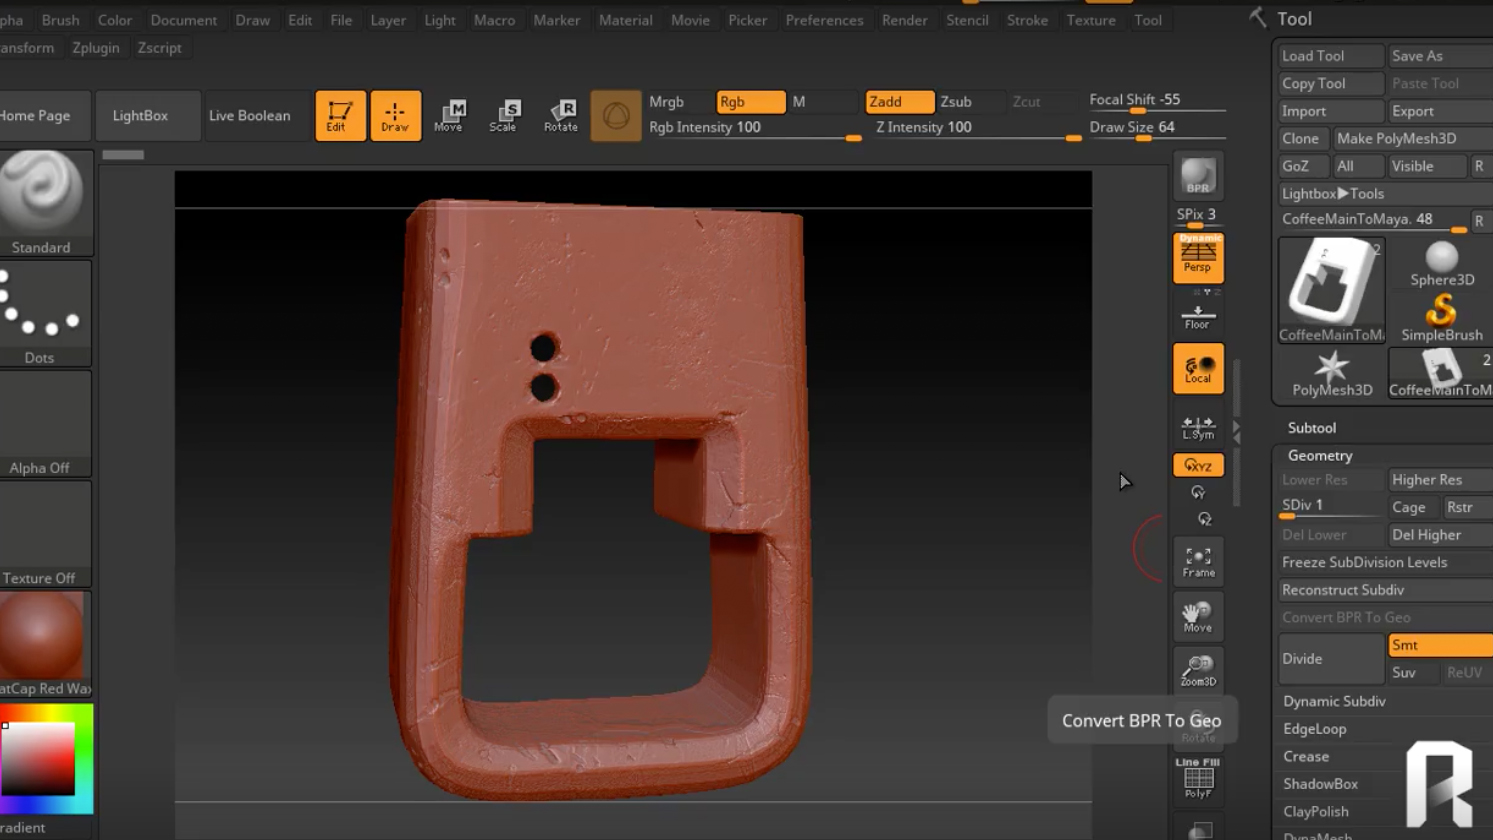
Task: Click the Frame view icon
Action: coord(1198,561)
